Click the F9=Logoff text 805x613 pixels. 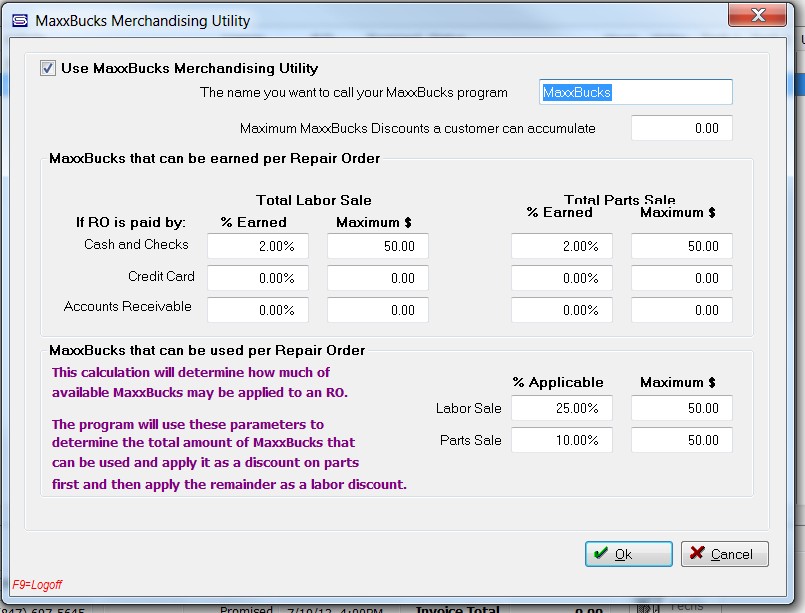(x=37, y=585)
